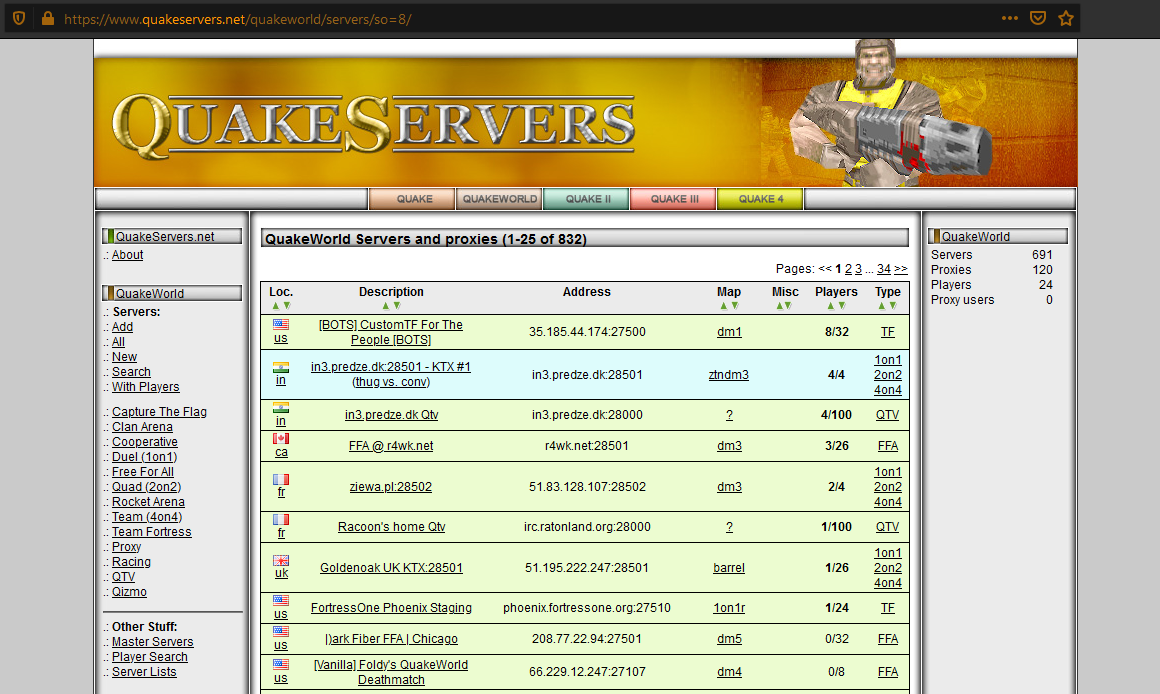Click the tracking protection shield icon
The height and width of the screenshot is (694, 1160).
[19, 18]
